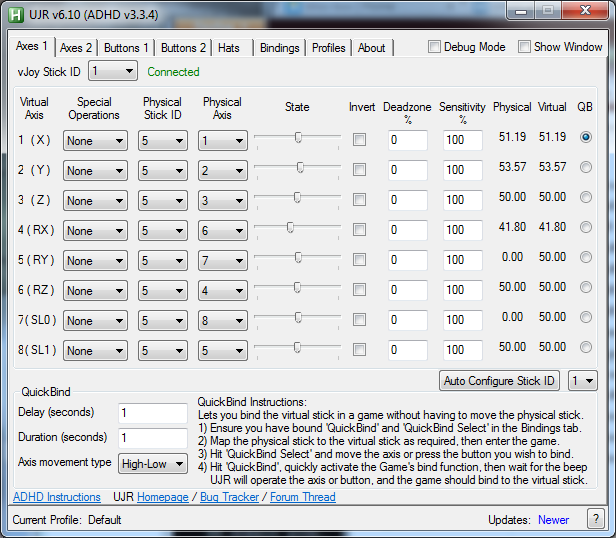Open the vJoy Stick ID dropdown

pyautogui.click(x=113, y=71)
